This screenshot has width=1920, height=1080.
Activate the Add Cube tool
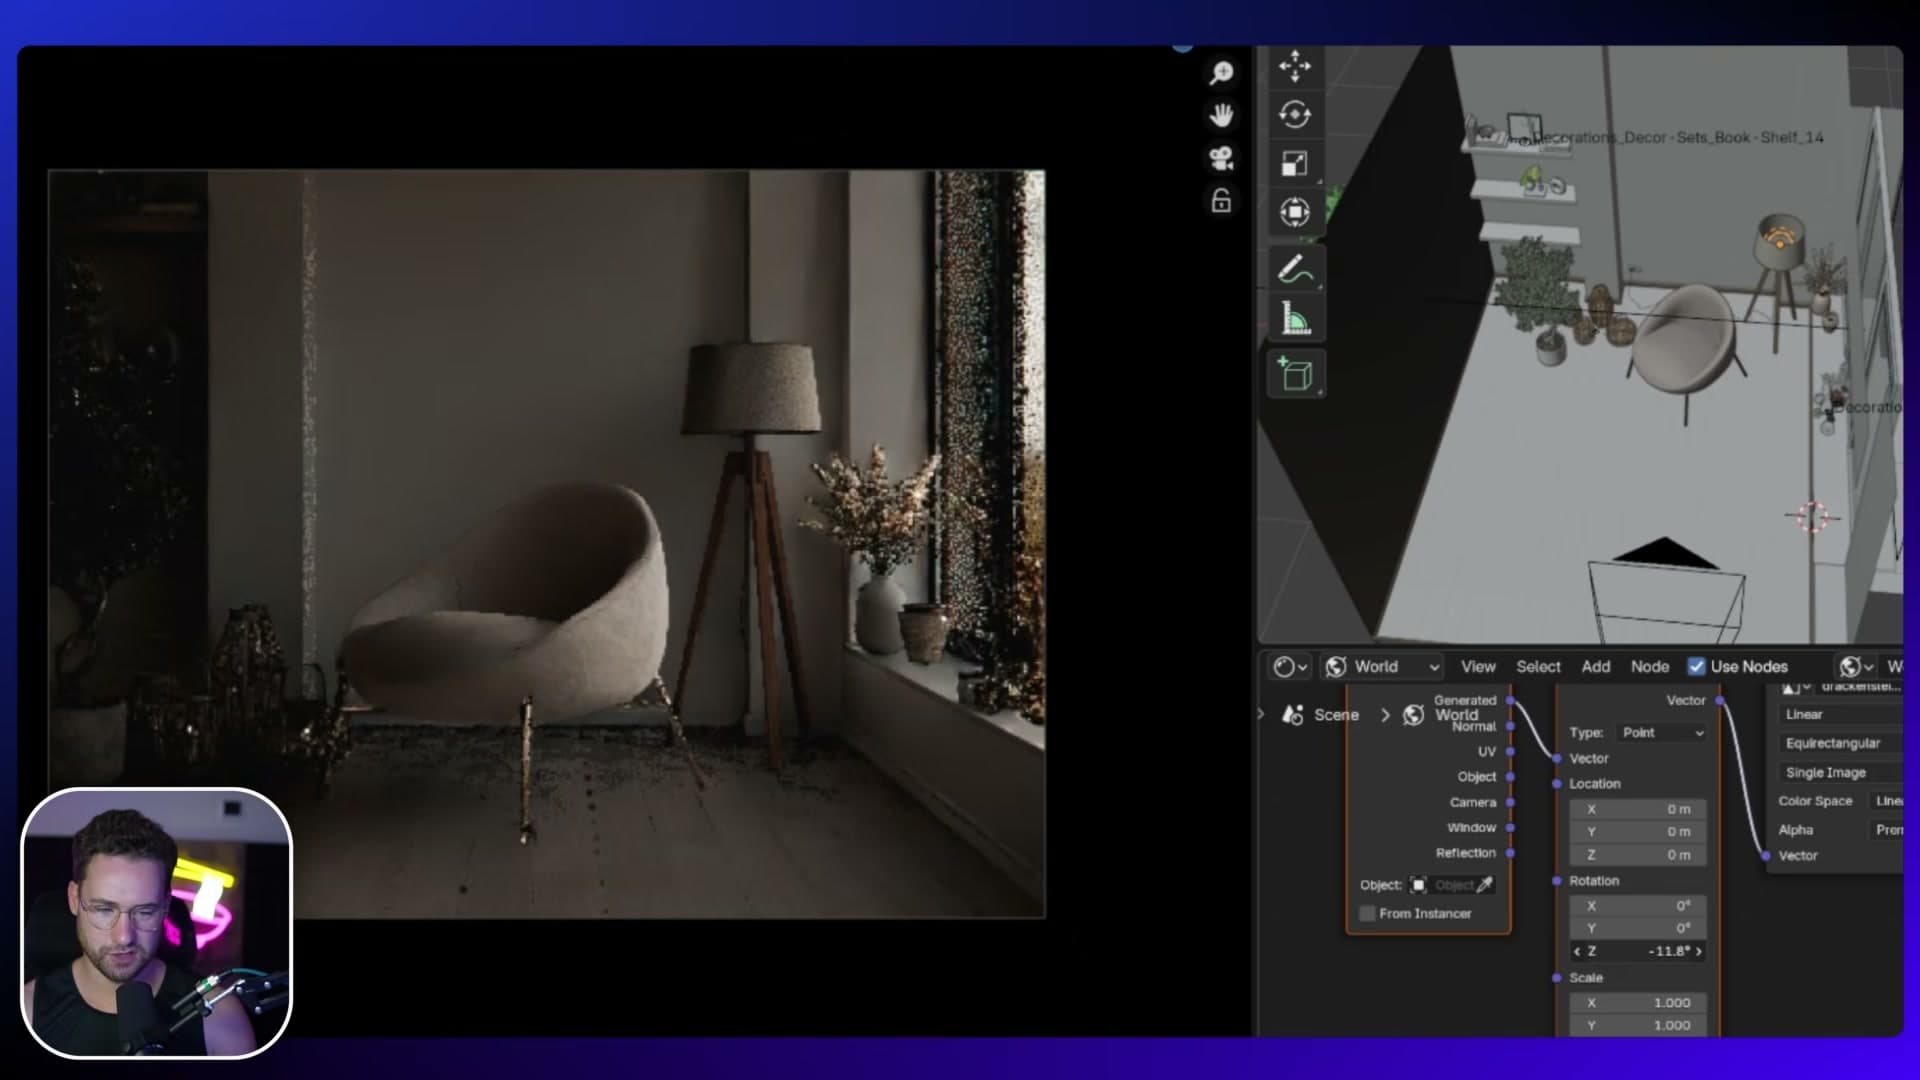(1295, 375)
